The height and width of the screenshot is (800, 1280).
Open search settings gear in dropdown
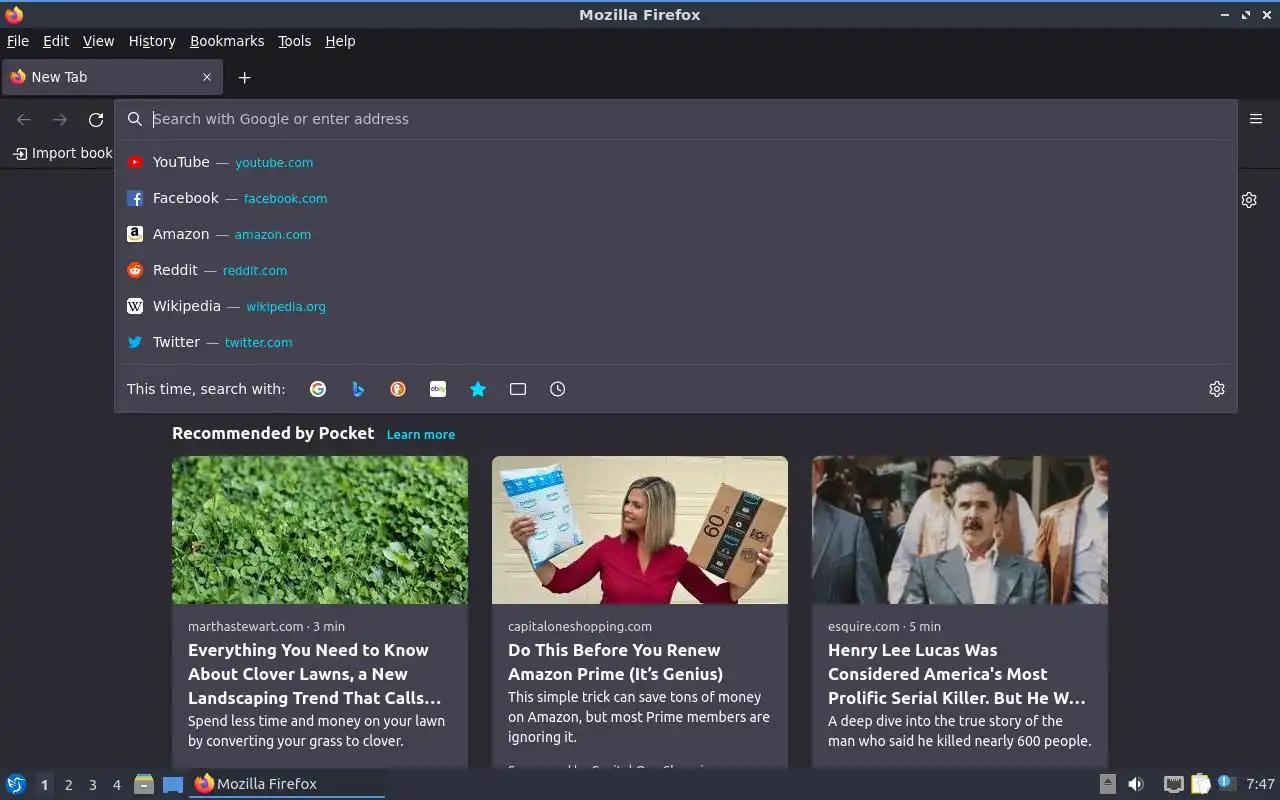pos(1217,389)
